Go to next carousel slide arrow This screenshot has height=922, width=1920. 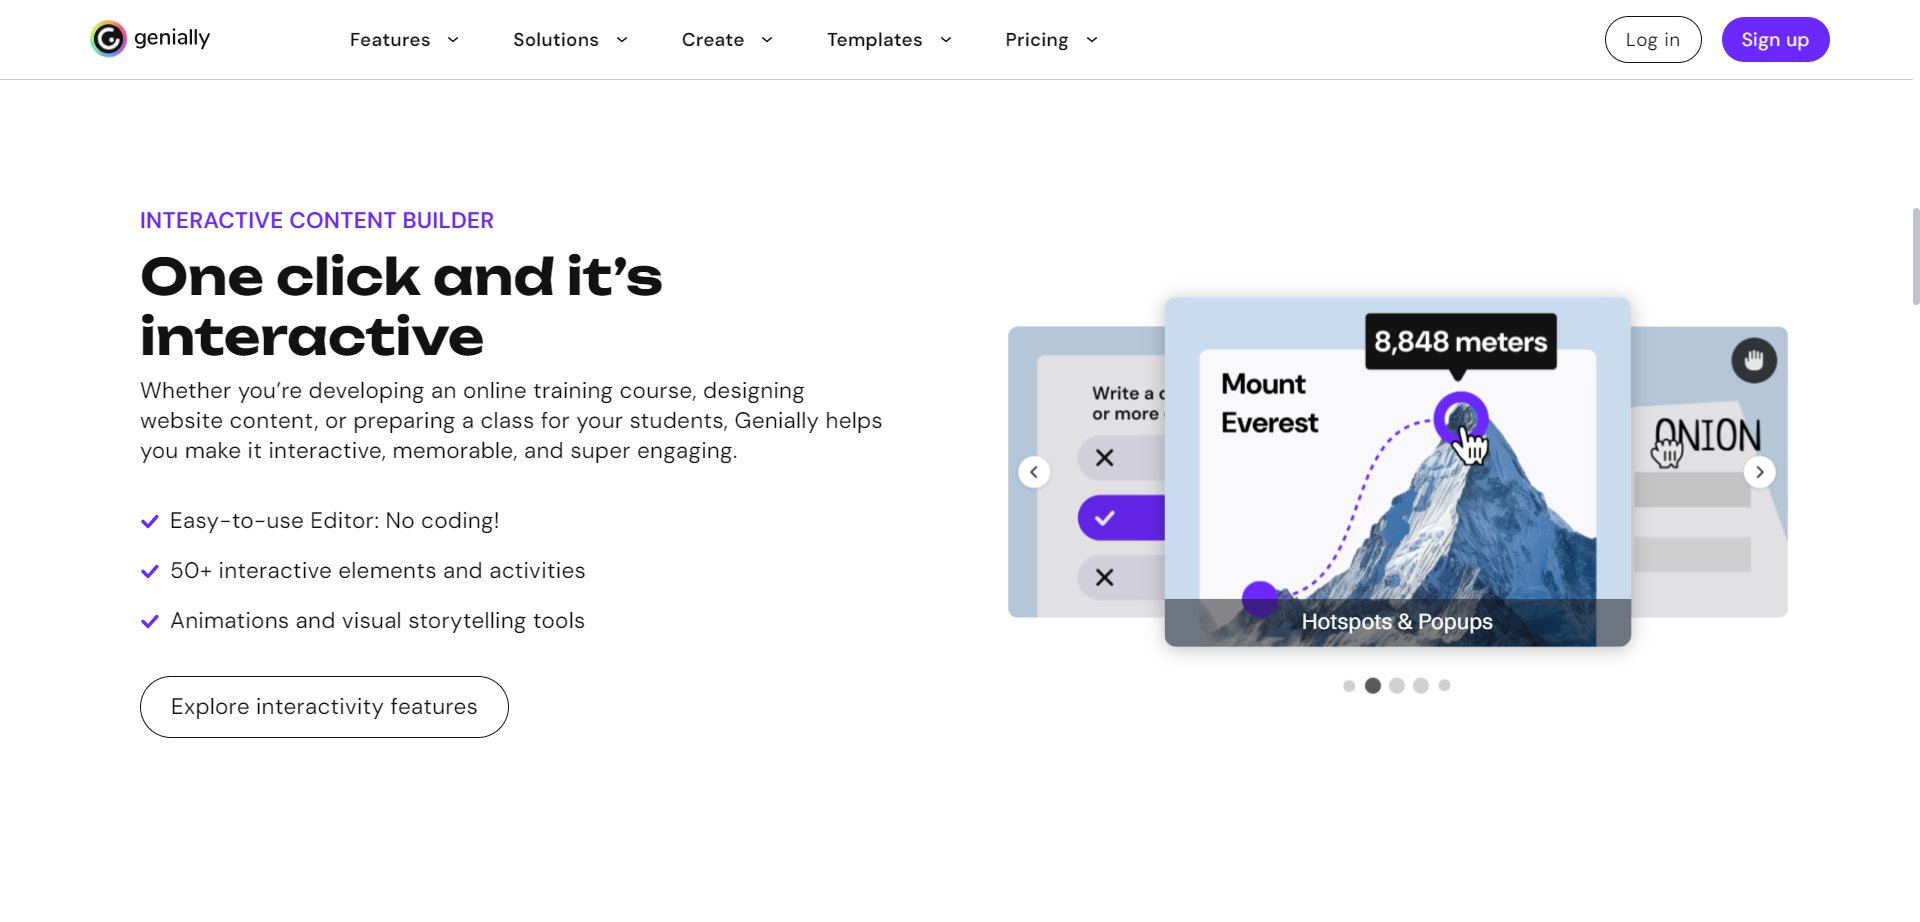pos(1760,472)
